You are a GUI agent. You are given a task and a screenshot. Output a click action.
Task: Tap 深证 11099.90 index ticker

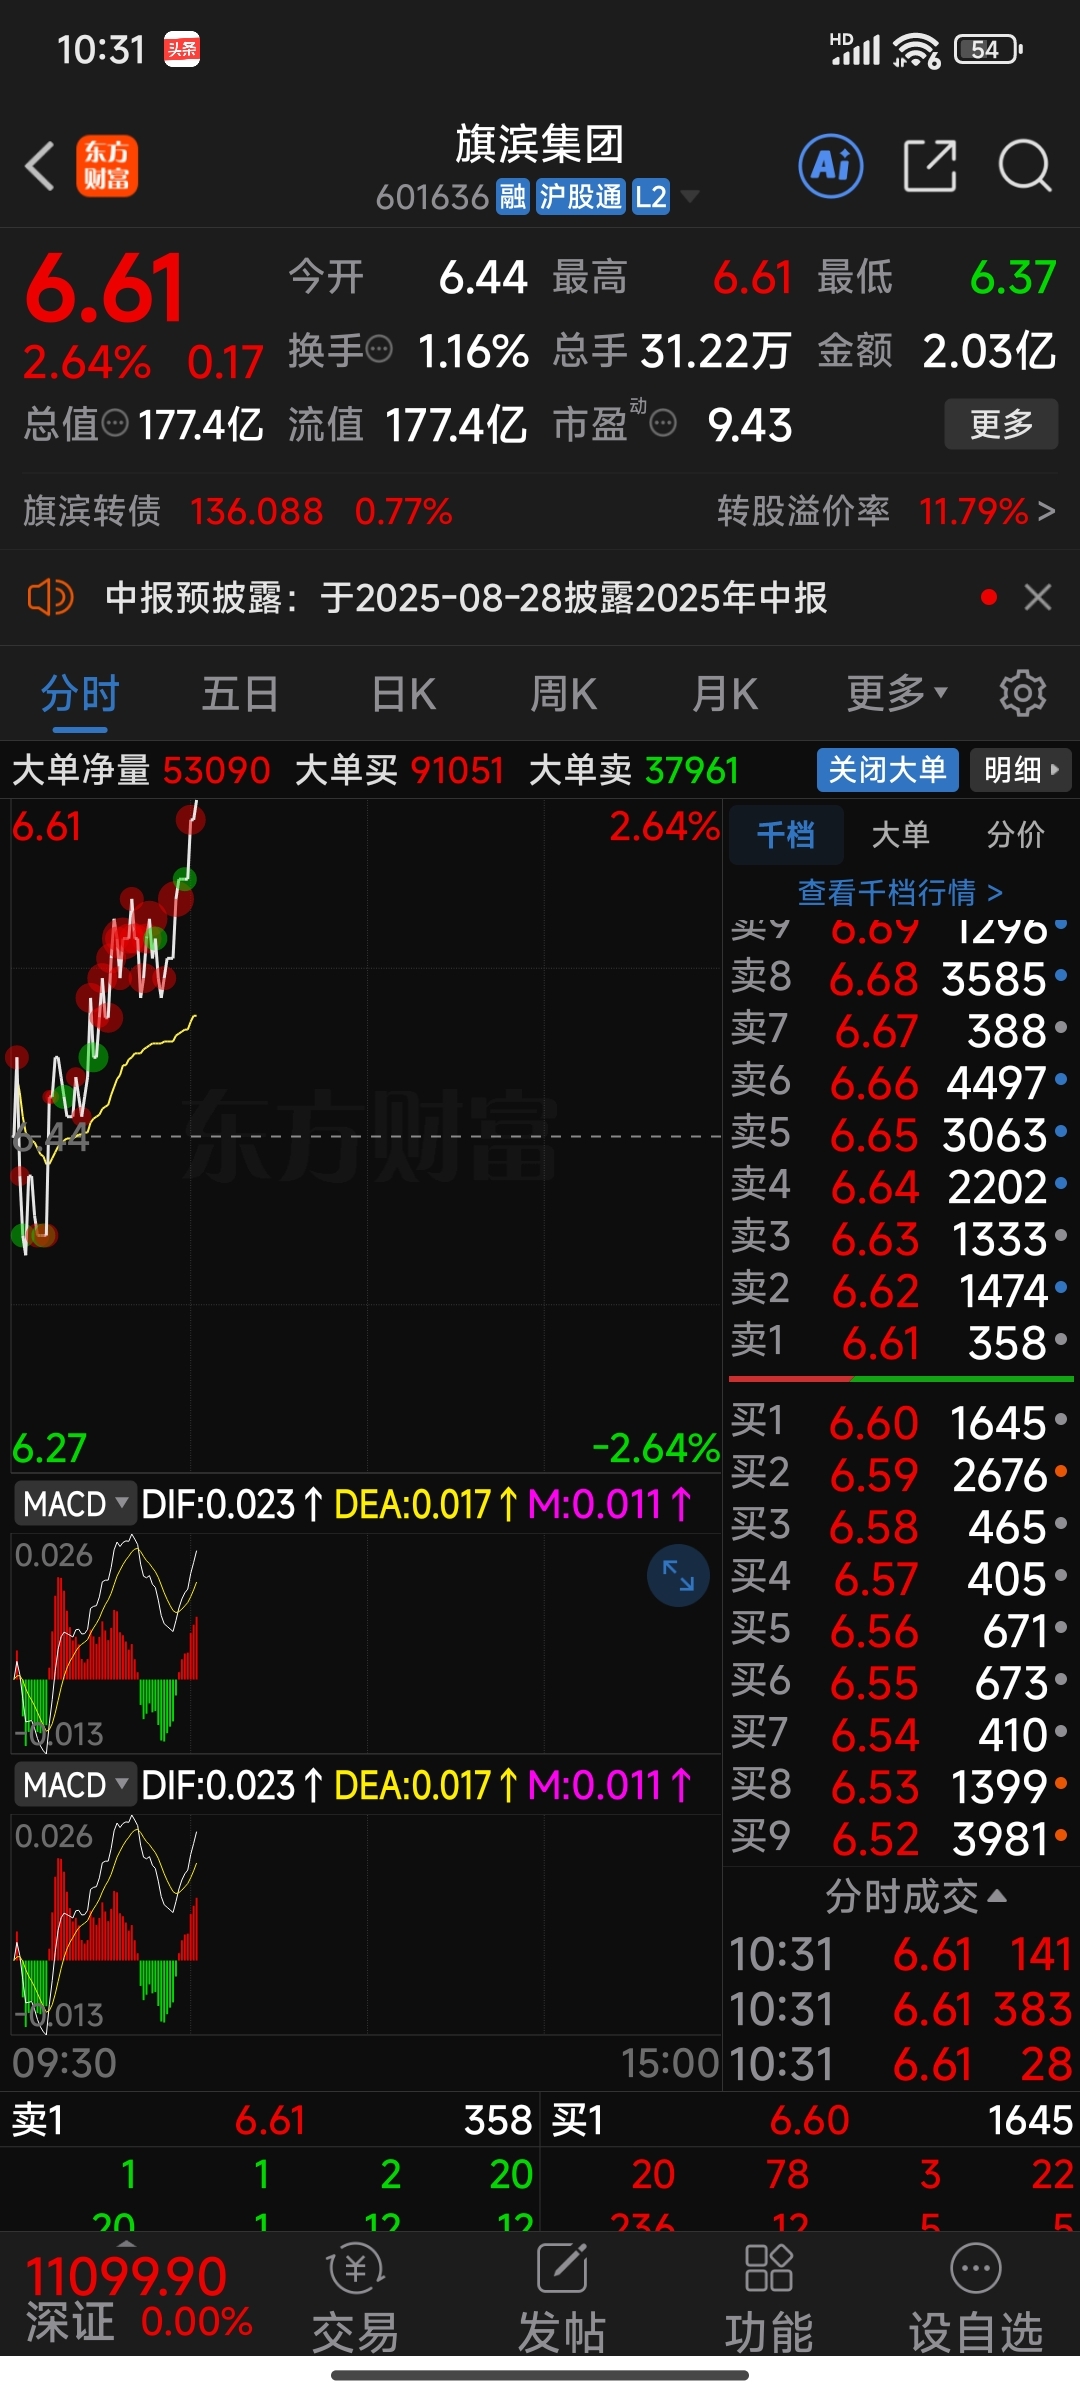tap(139, 2298)
